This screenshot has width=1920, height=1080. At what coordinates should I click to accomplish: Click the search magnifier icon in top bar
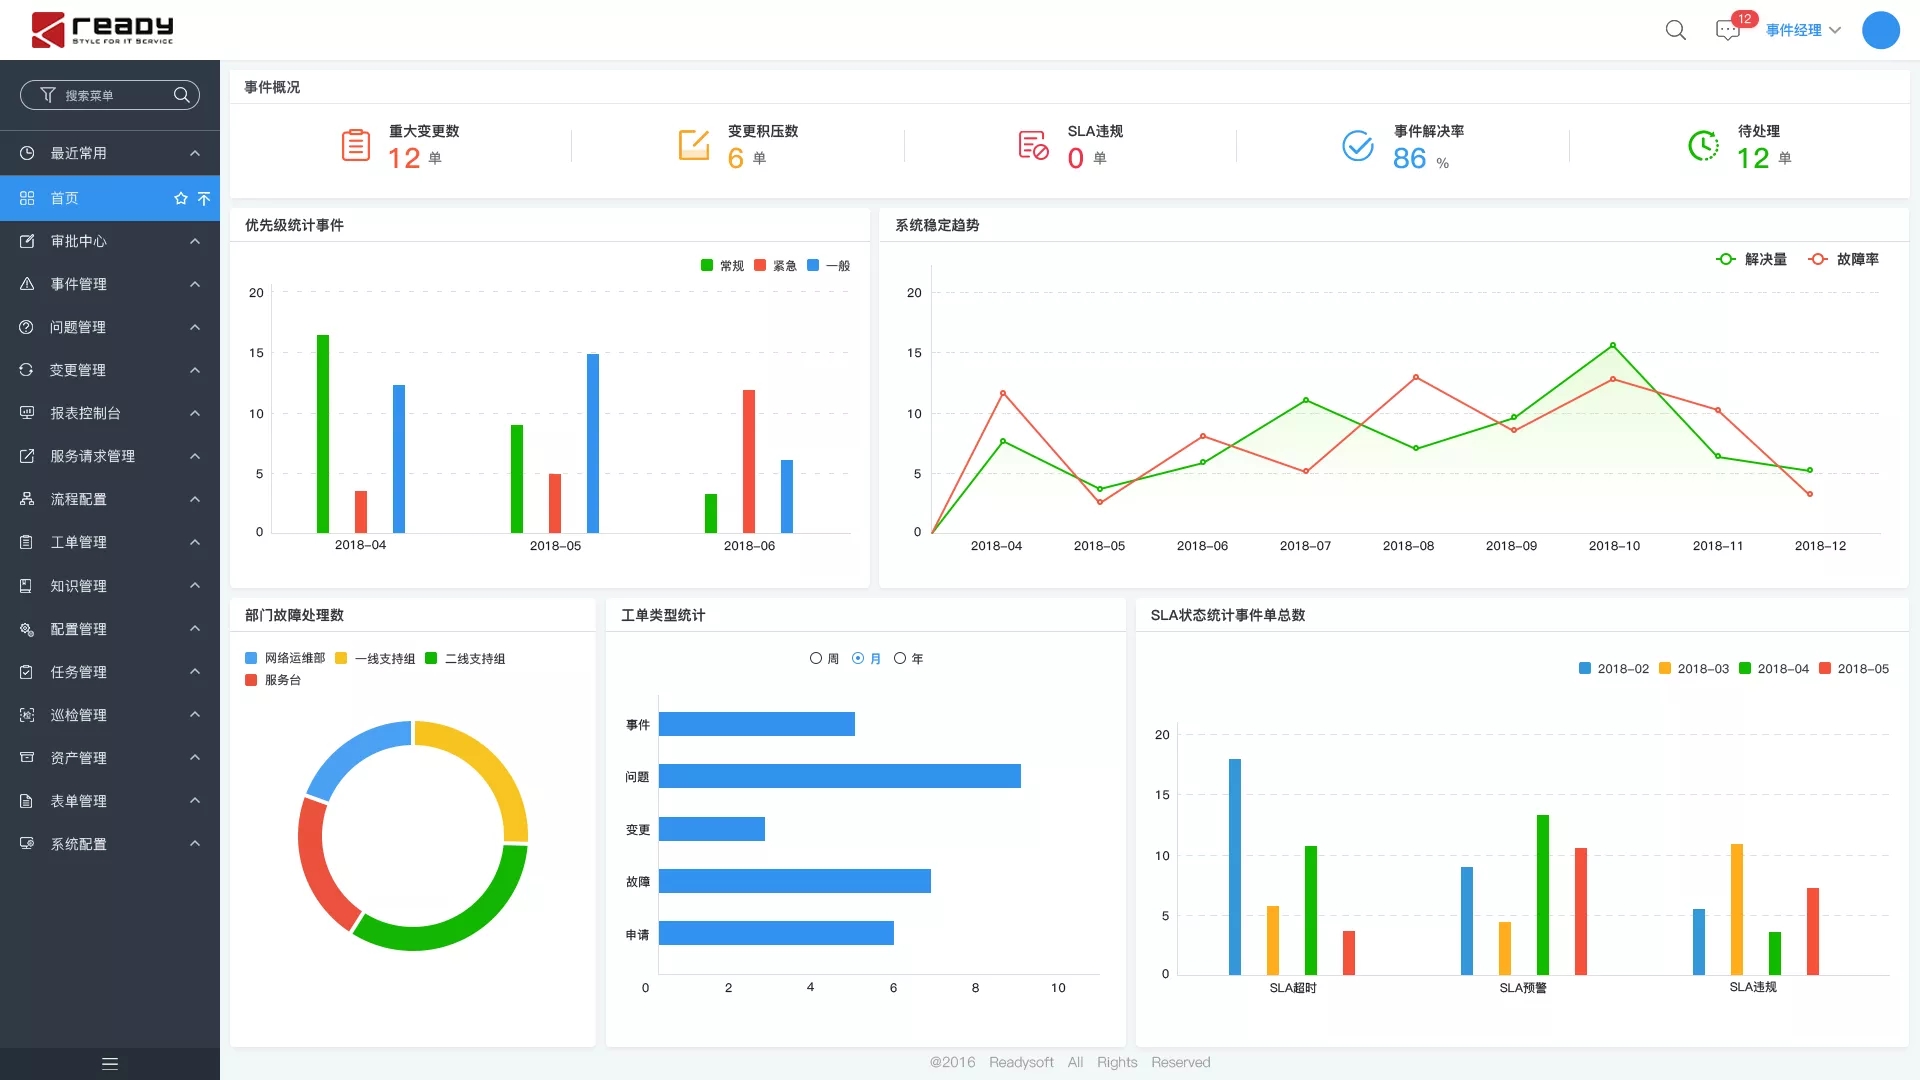1676,30
